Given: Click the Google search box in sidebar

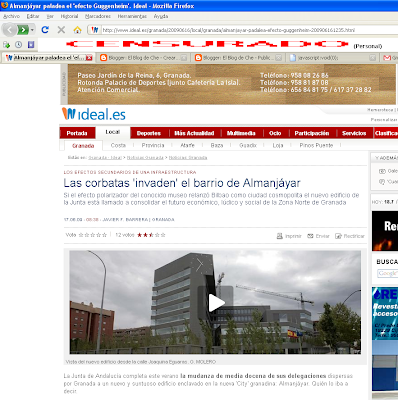Looking at the screenshot, I should 388,273.
